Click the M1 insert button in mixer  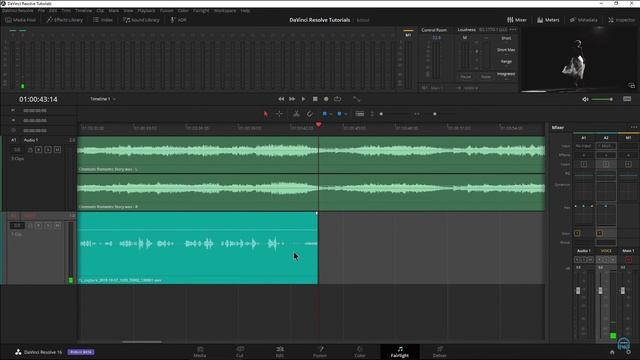(628, 164)
